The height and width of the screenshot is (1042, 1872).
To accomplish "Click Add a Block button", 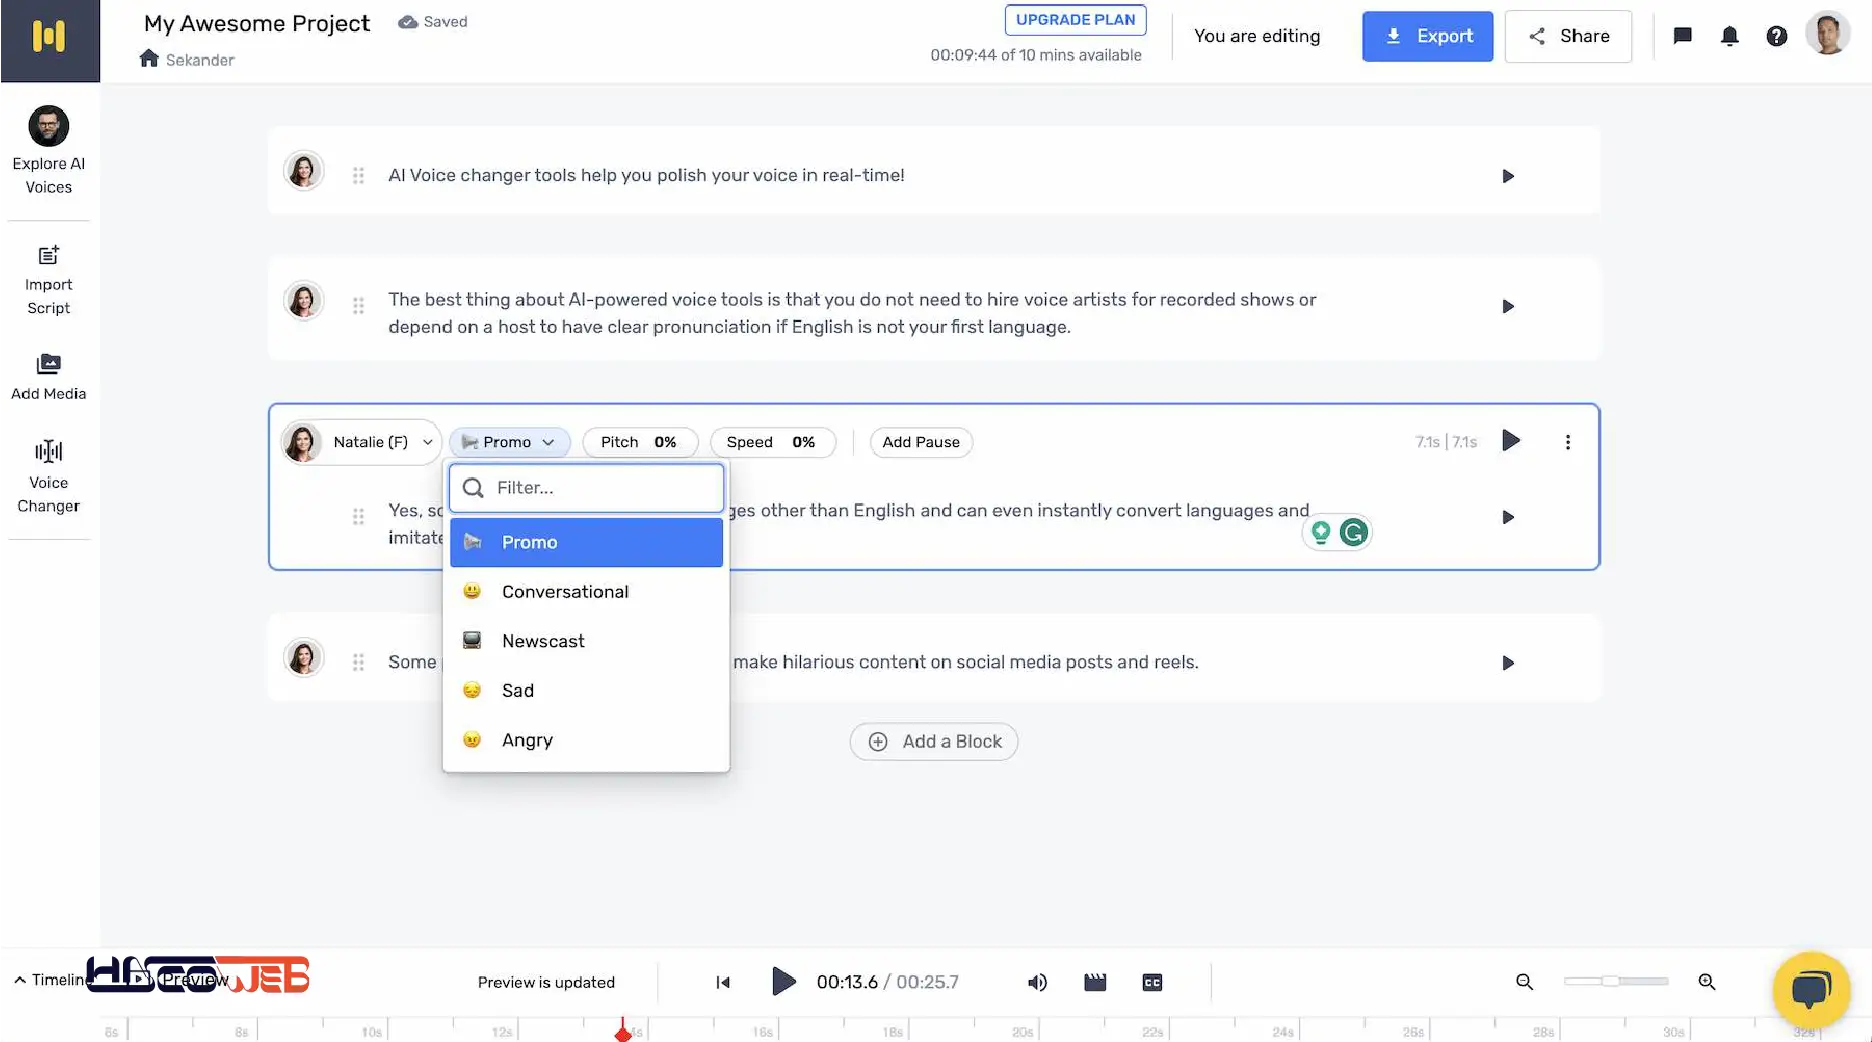I will click(933, 741).
